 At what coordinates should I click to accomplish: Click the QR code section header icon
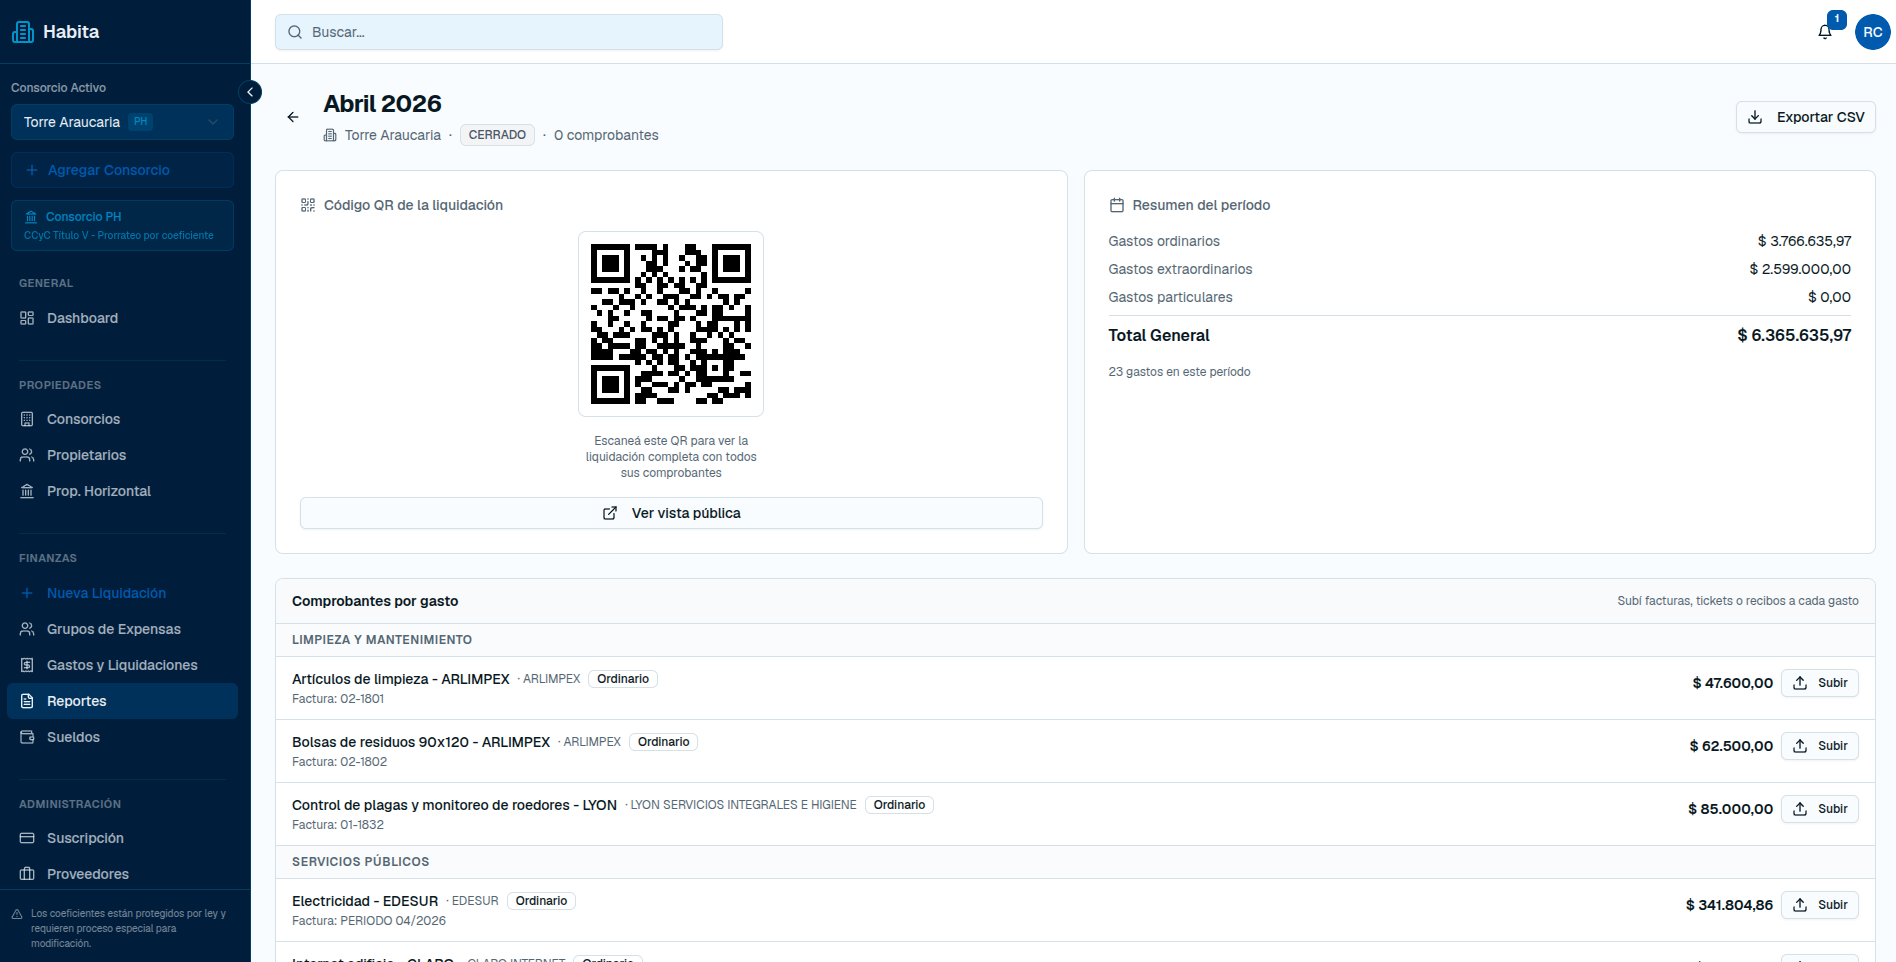308,205
